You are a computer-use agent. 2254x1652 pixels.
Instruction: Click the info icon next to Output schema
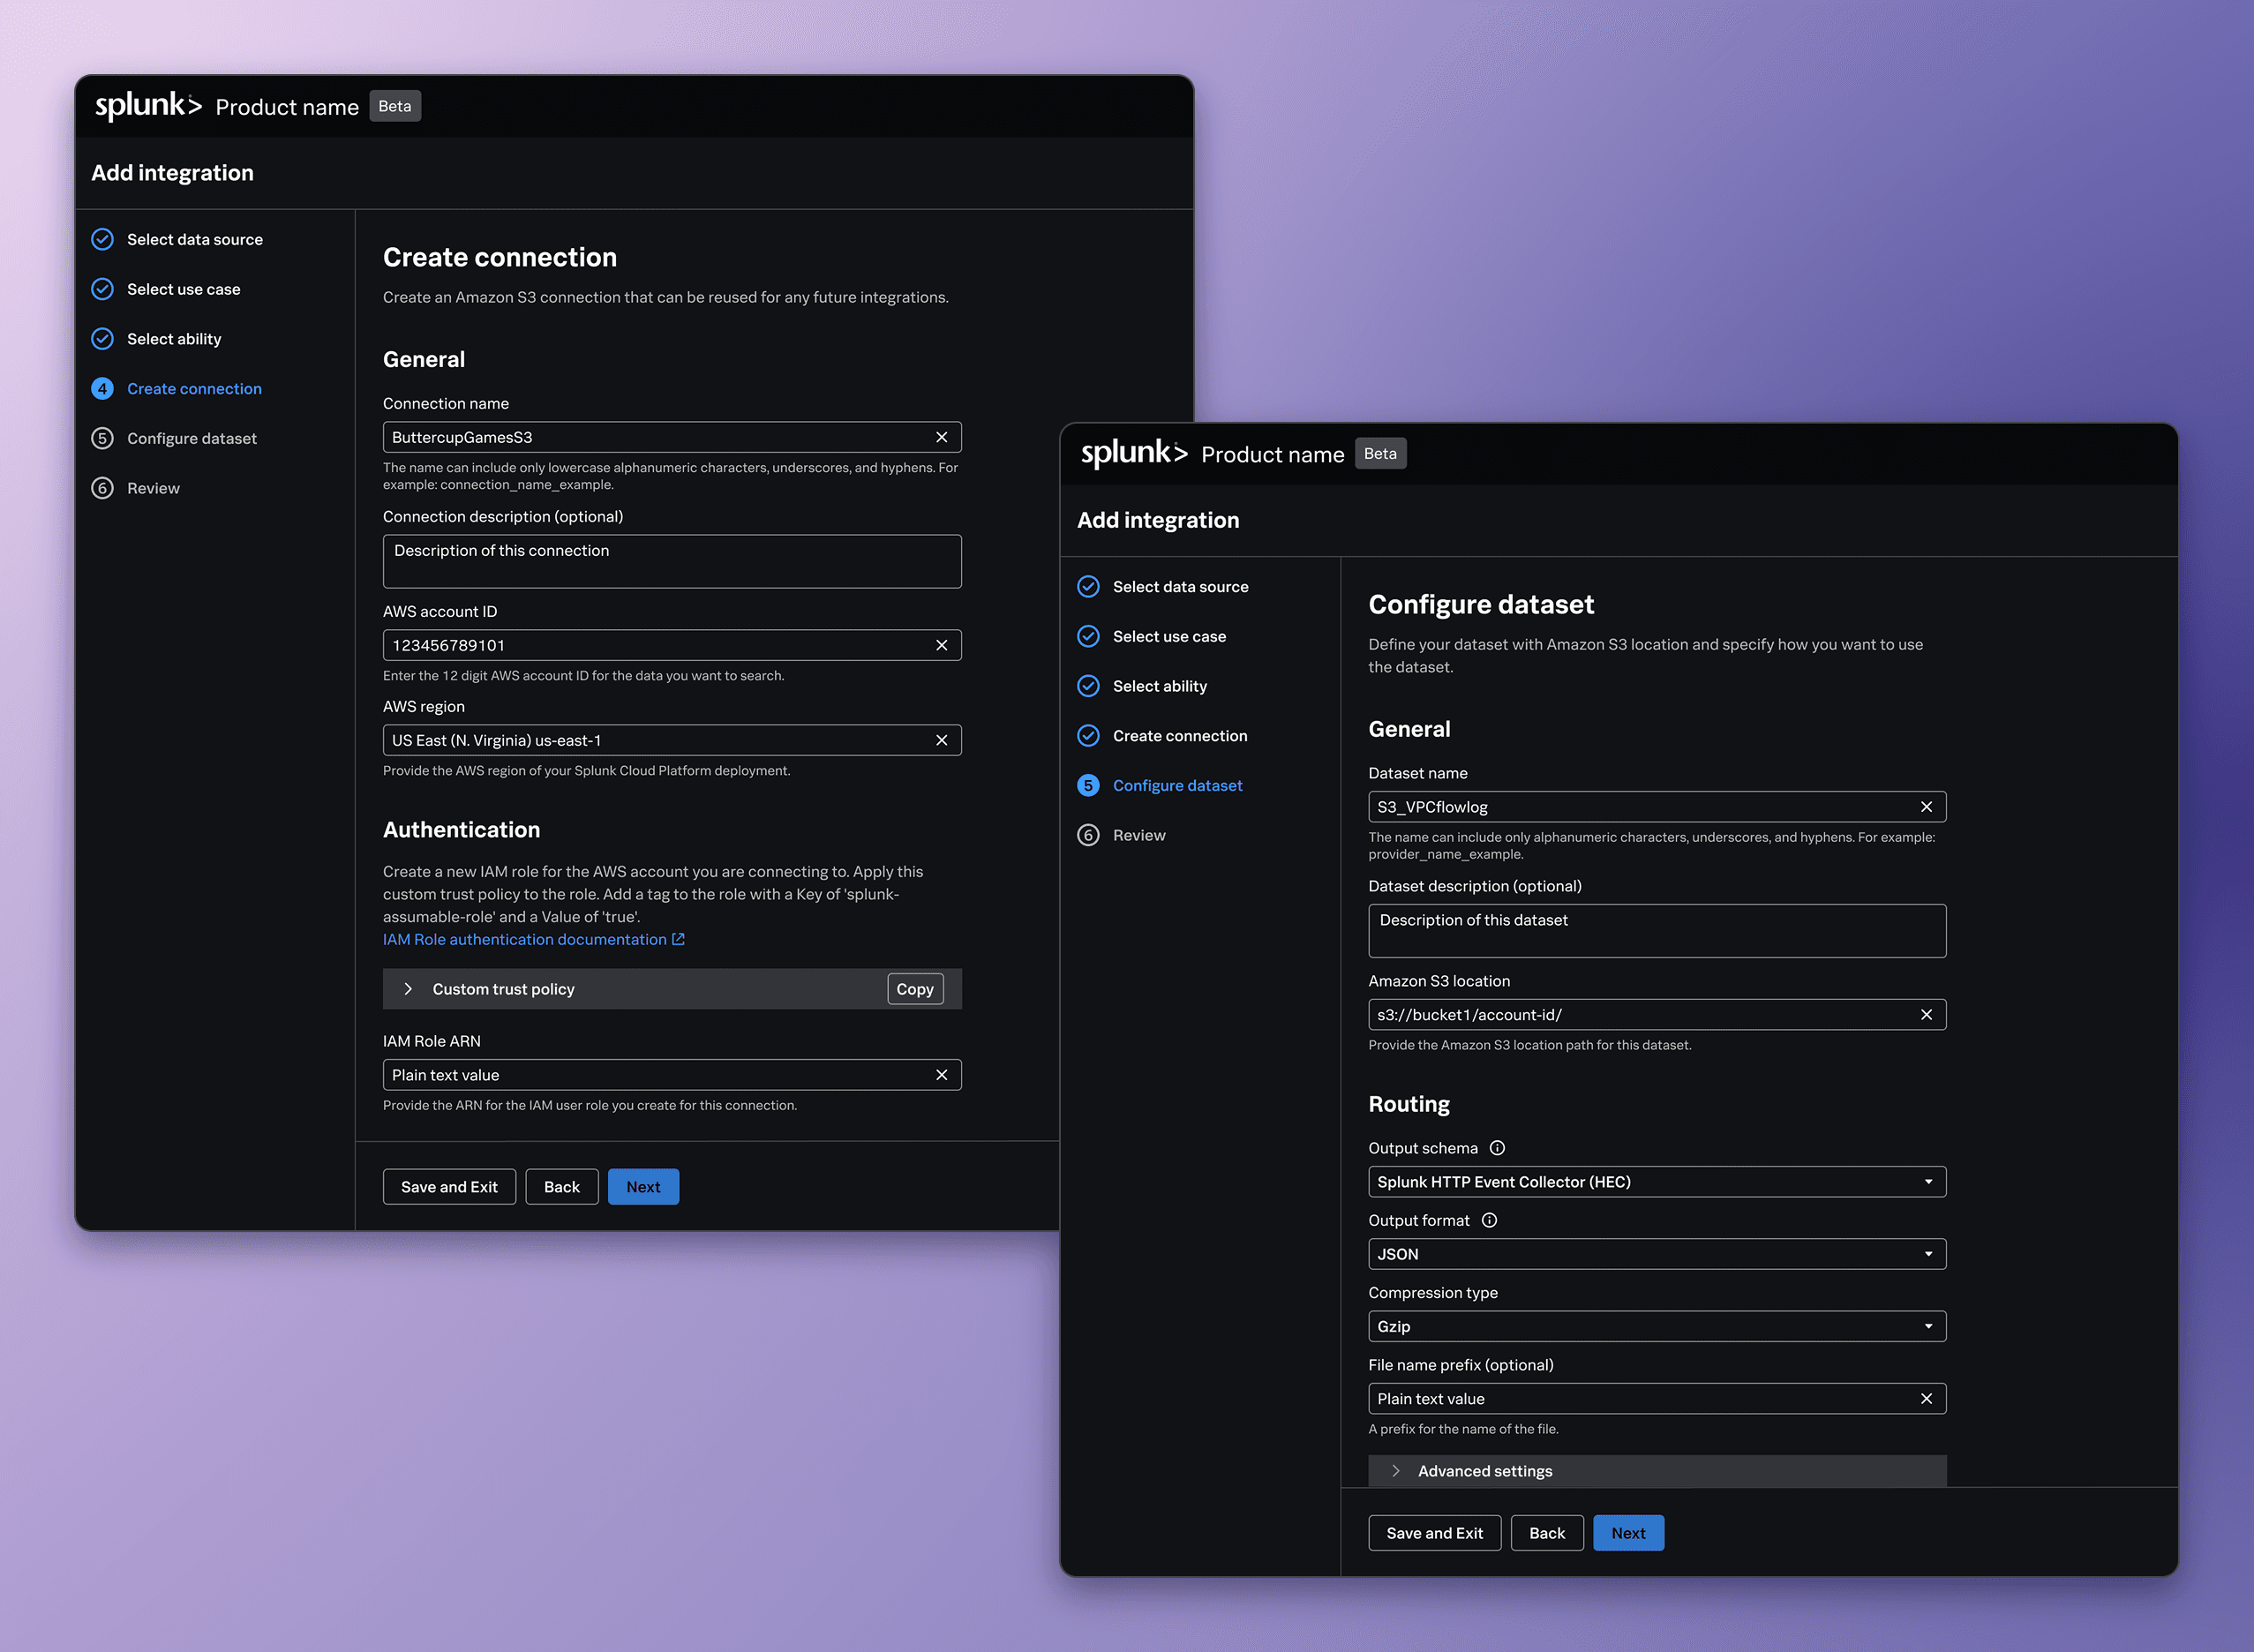click(x=1497, y=1148)
